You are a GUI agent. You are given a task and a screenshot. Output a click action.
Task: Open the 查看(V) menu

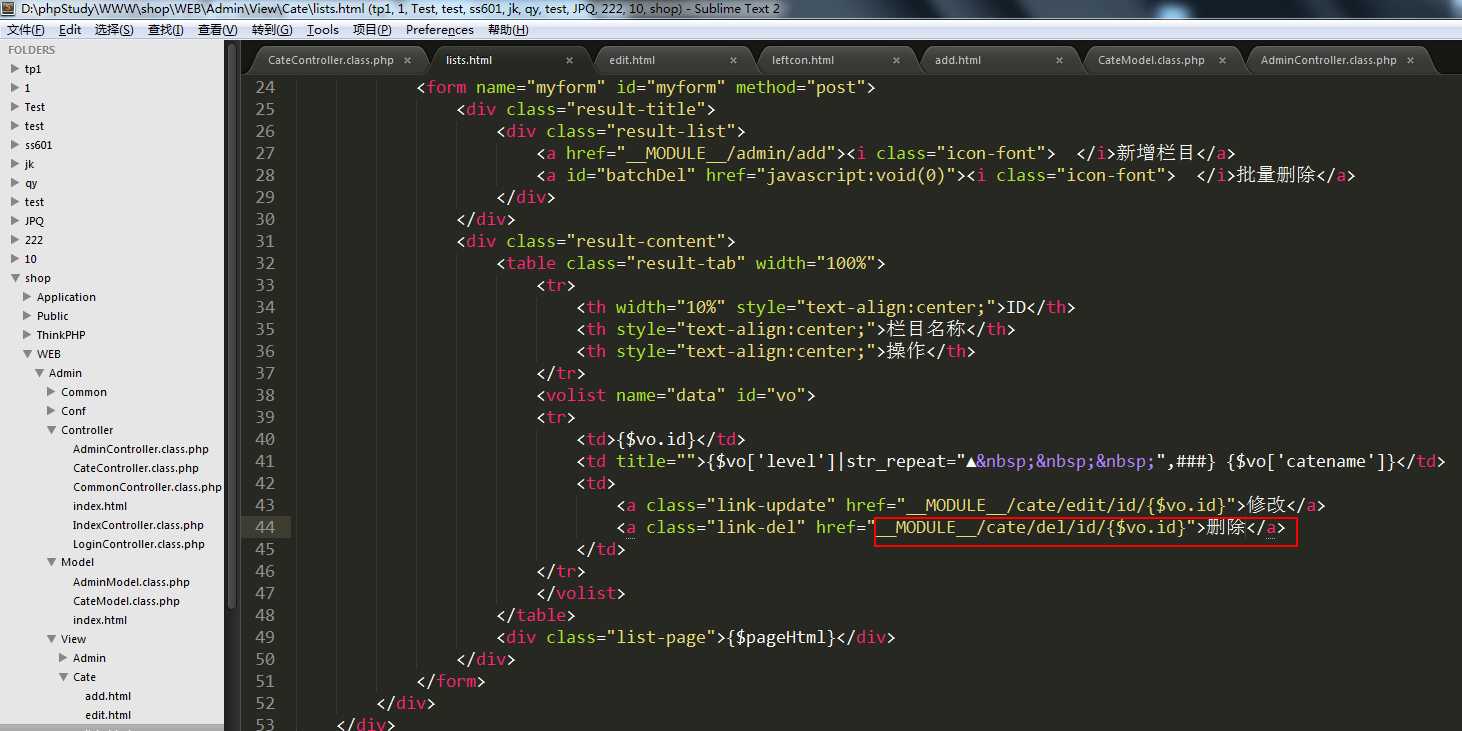click(217, 30)
